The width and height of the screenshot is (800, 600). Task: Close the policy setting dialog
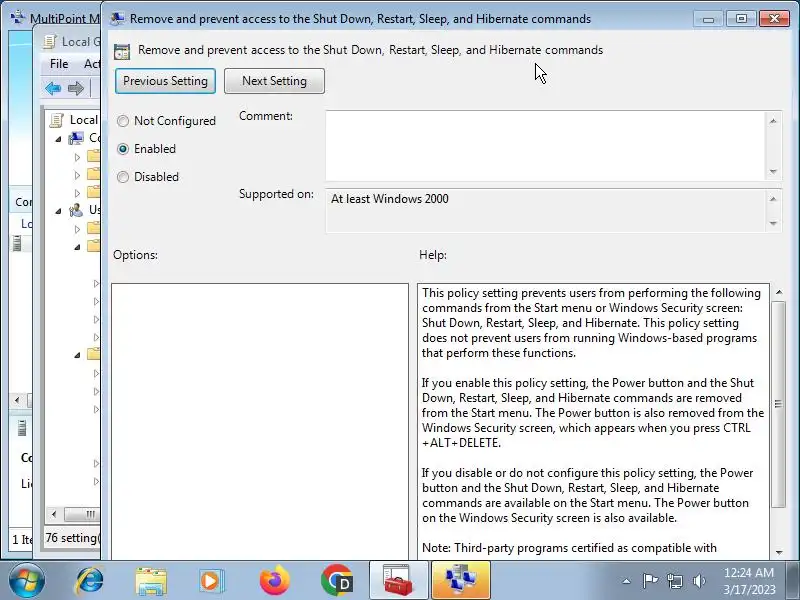[x=774, y=19]
